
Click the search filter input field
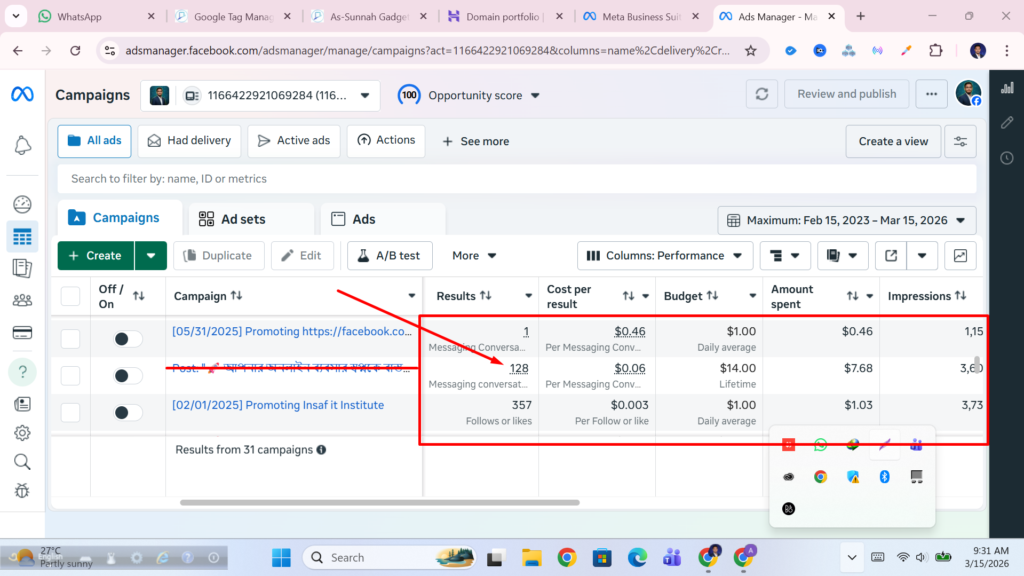click(x=516, y=179)
